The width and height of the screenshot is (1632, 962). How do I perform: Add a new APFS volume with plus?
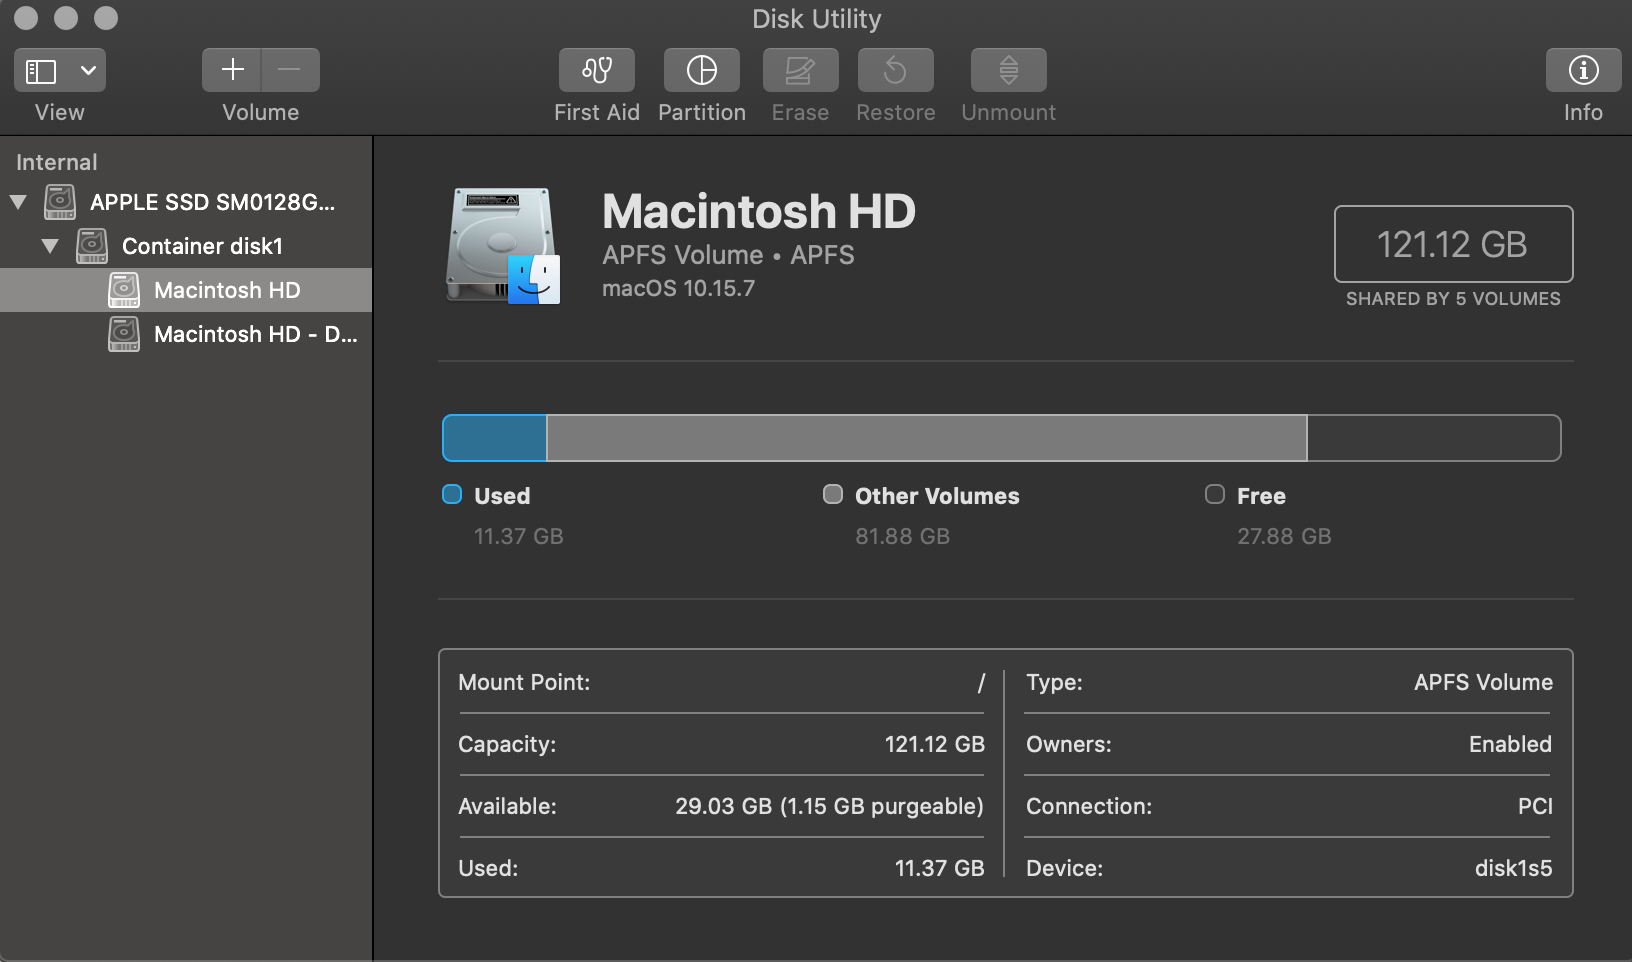point(232,70)
